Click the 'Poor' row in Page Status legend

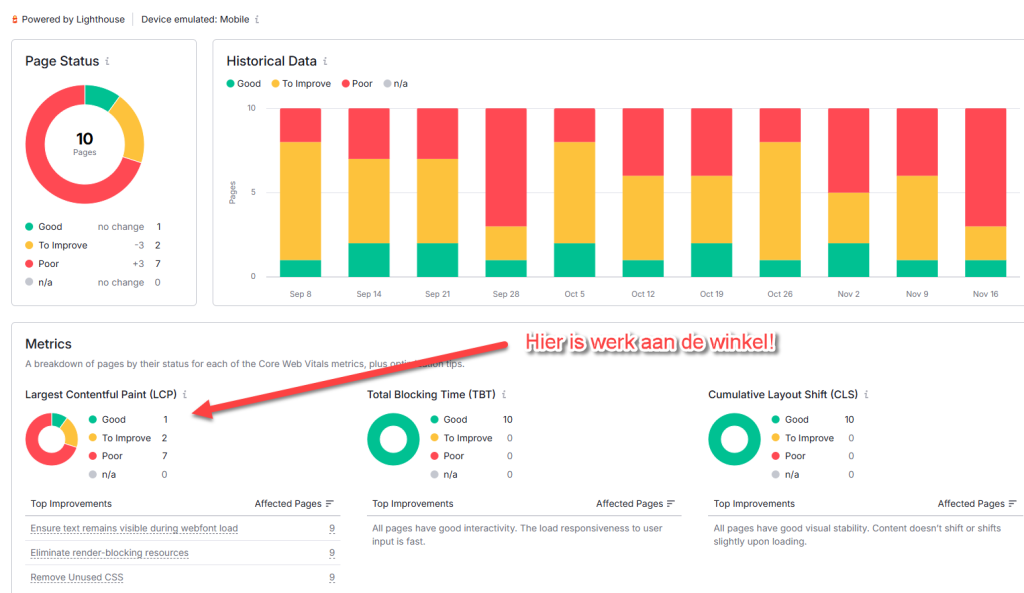(x=93, y=264)
